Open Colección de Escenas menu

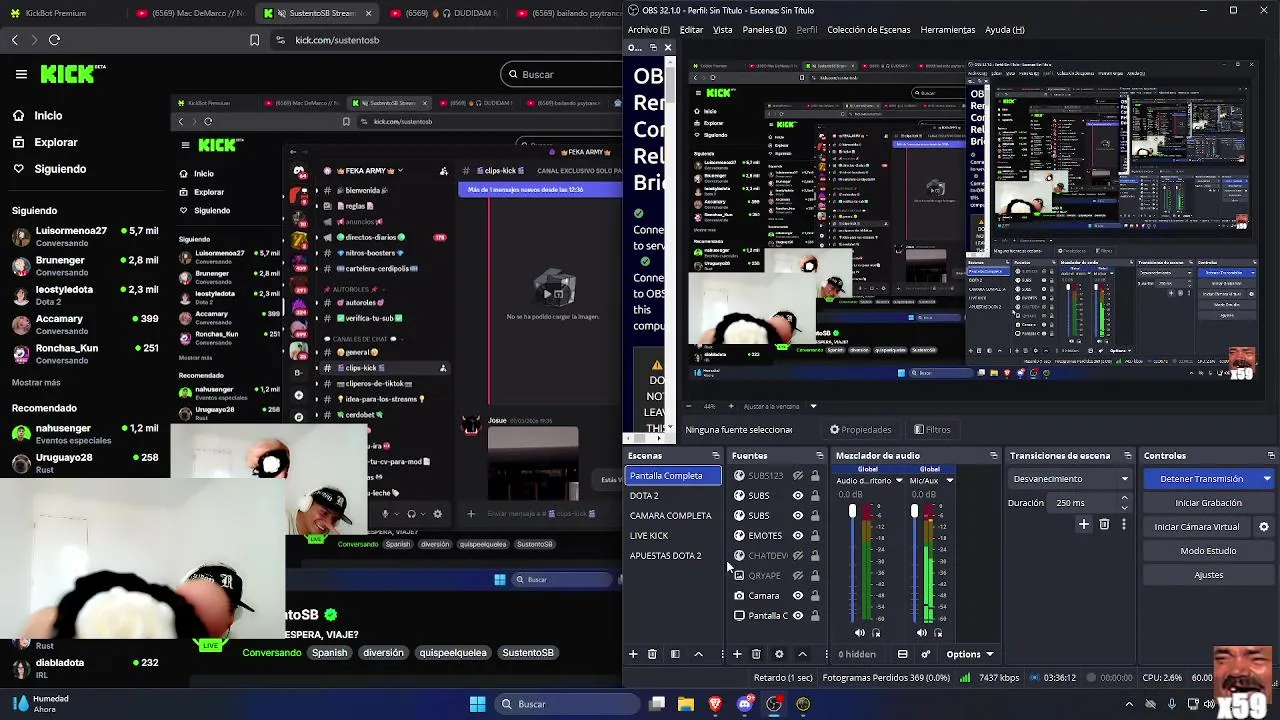point(868,30)
